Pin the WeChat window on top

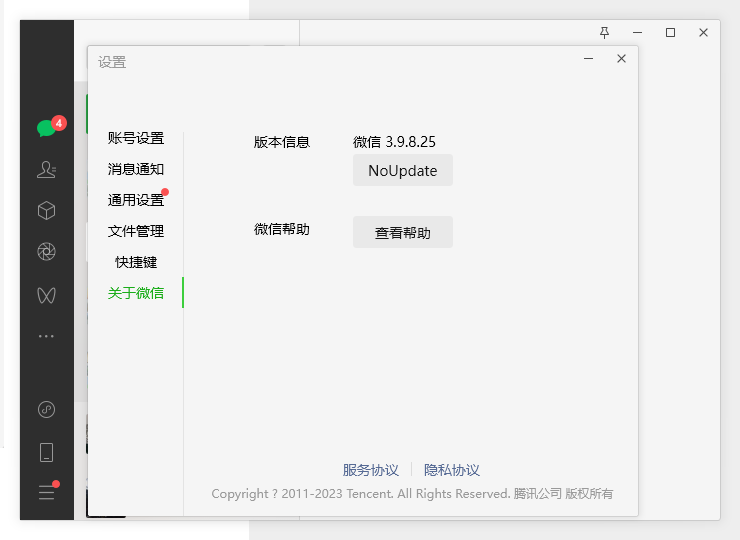(604, 33)
